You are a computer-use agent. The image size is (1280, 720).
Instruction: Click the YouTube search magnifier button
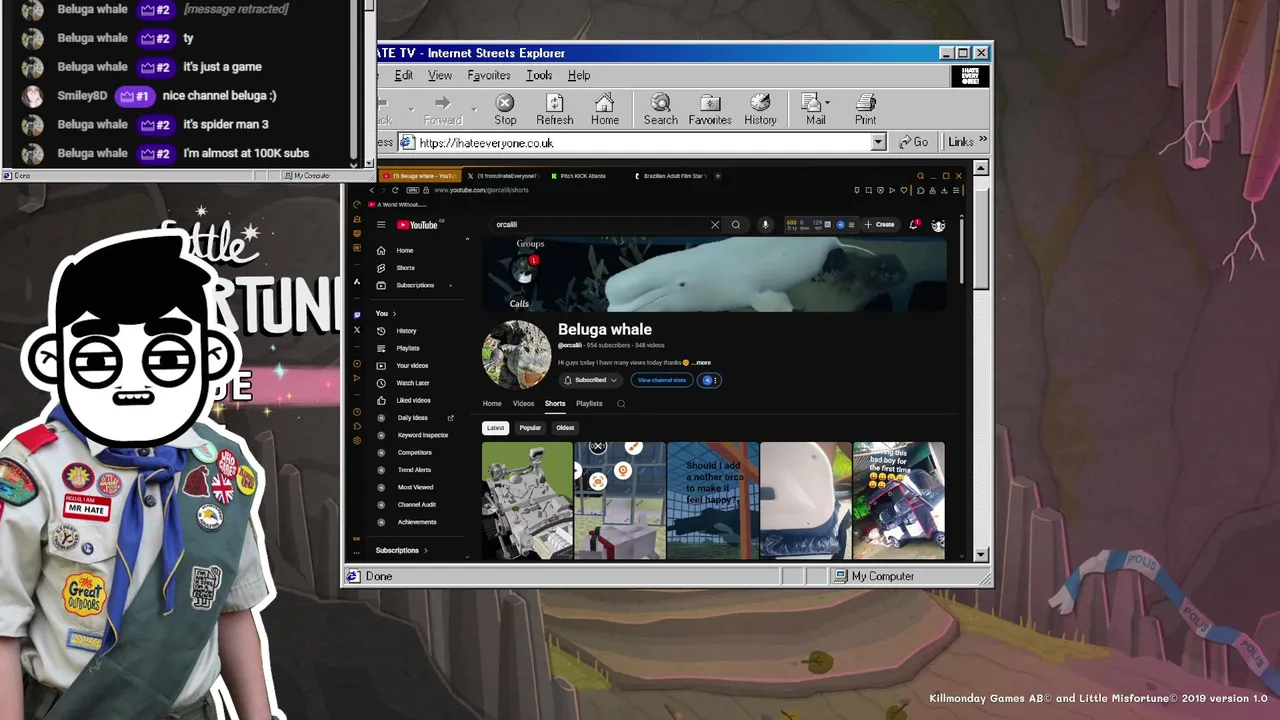coord(736,225)
